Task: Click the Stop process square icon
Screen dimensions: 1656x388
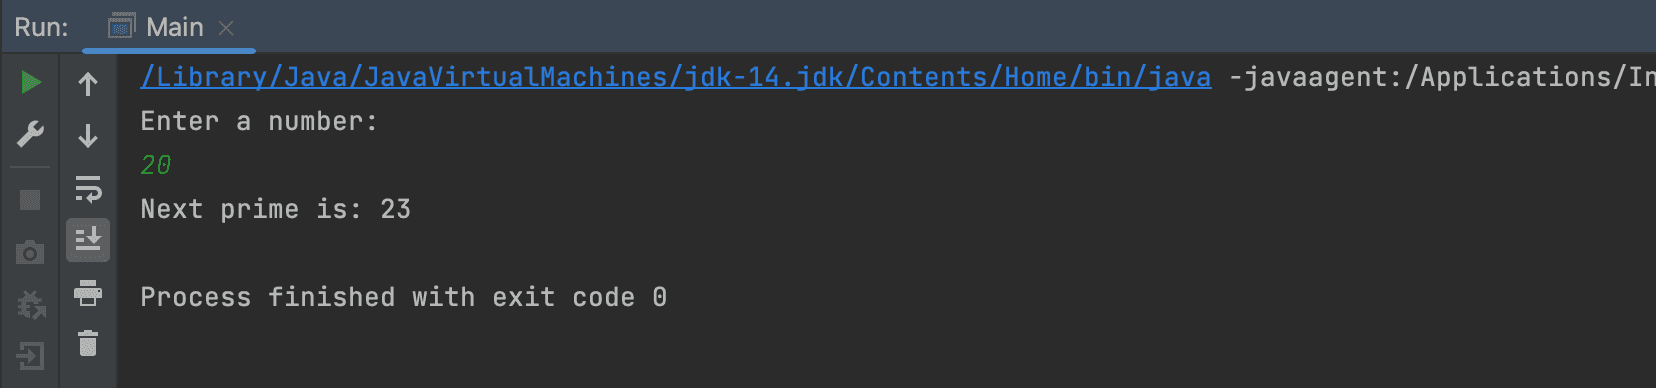Action: [30, 200]
